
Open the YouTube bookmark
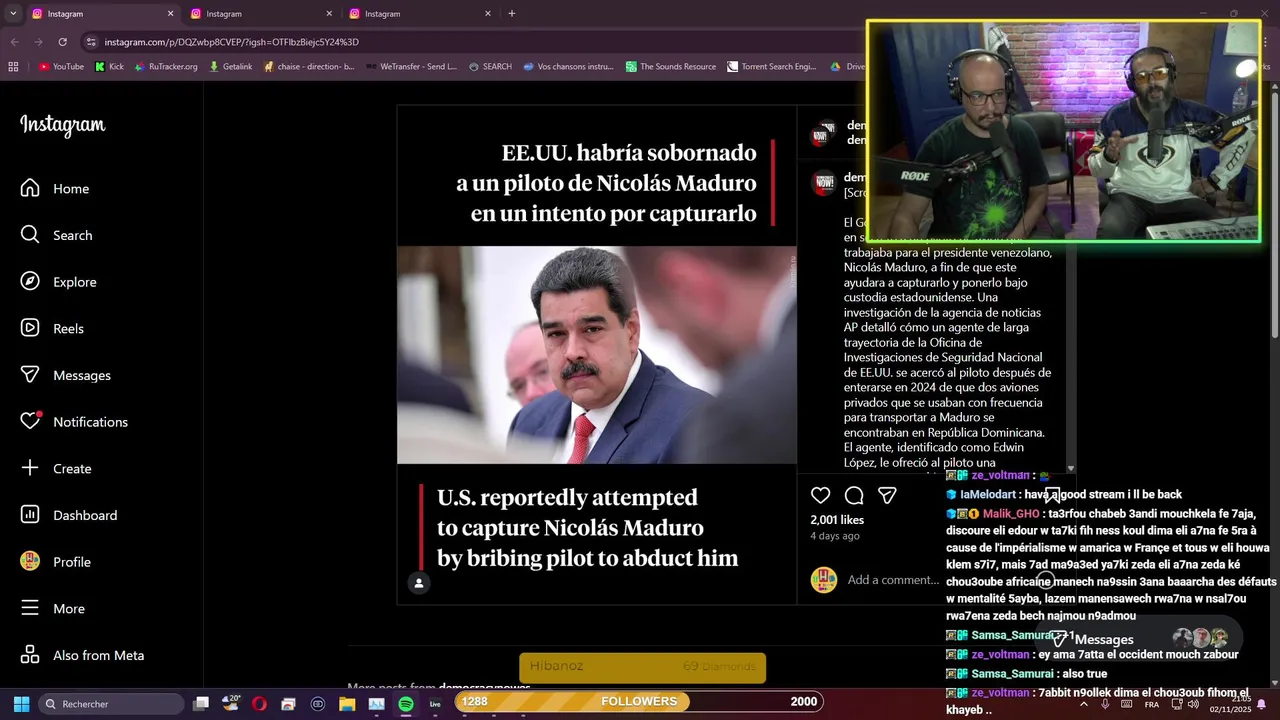click(61, 67)
